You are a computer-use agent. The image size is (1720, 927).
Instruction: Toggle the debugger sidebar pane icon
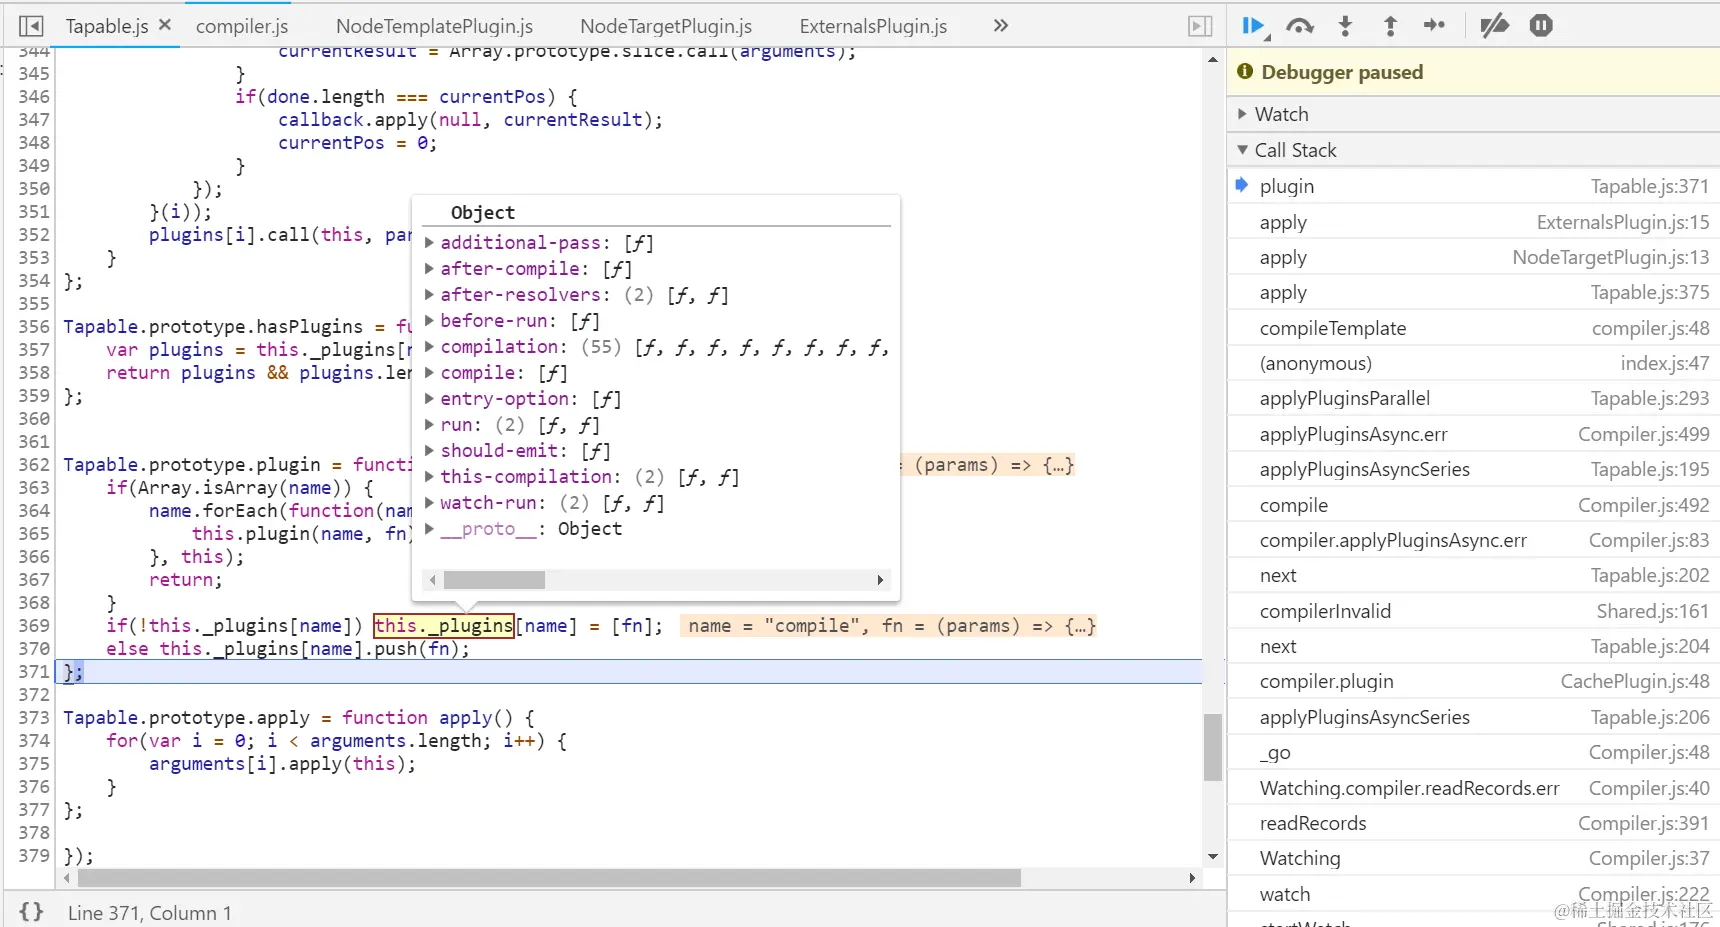pyautogui.click(x=1200, y=26)
